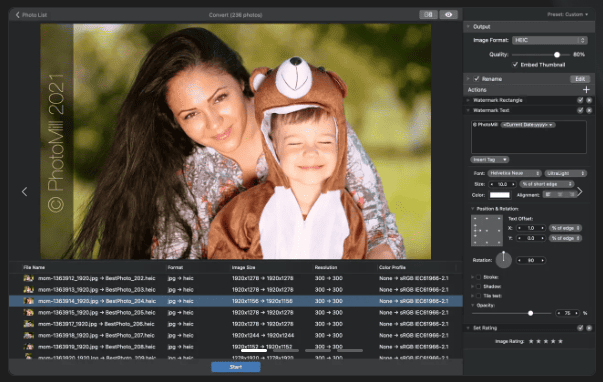Disable the Watermark Text action checkmark
This screenshot has height=382, width=603.
tap(580, 110)
